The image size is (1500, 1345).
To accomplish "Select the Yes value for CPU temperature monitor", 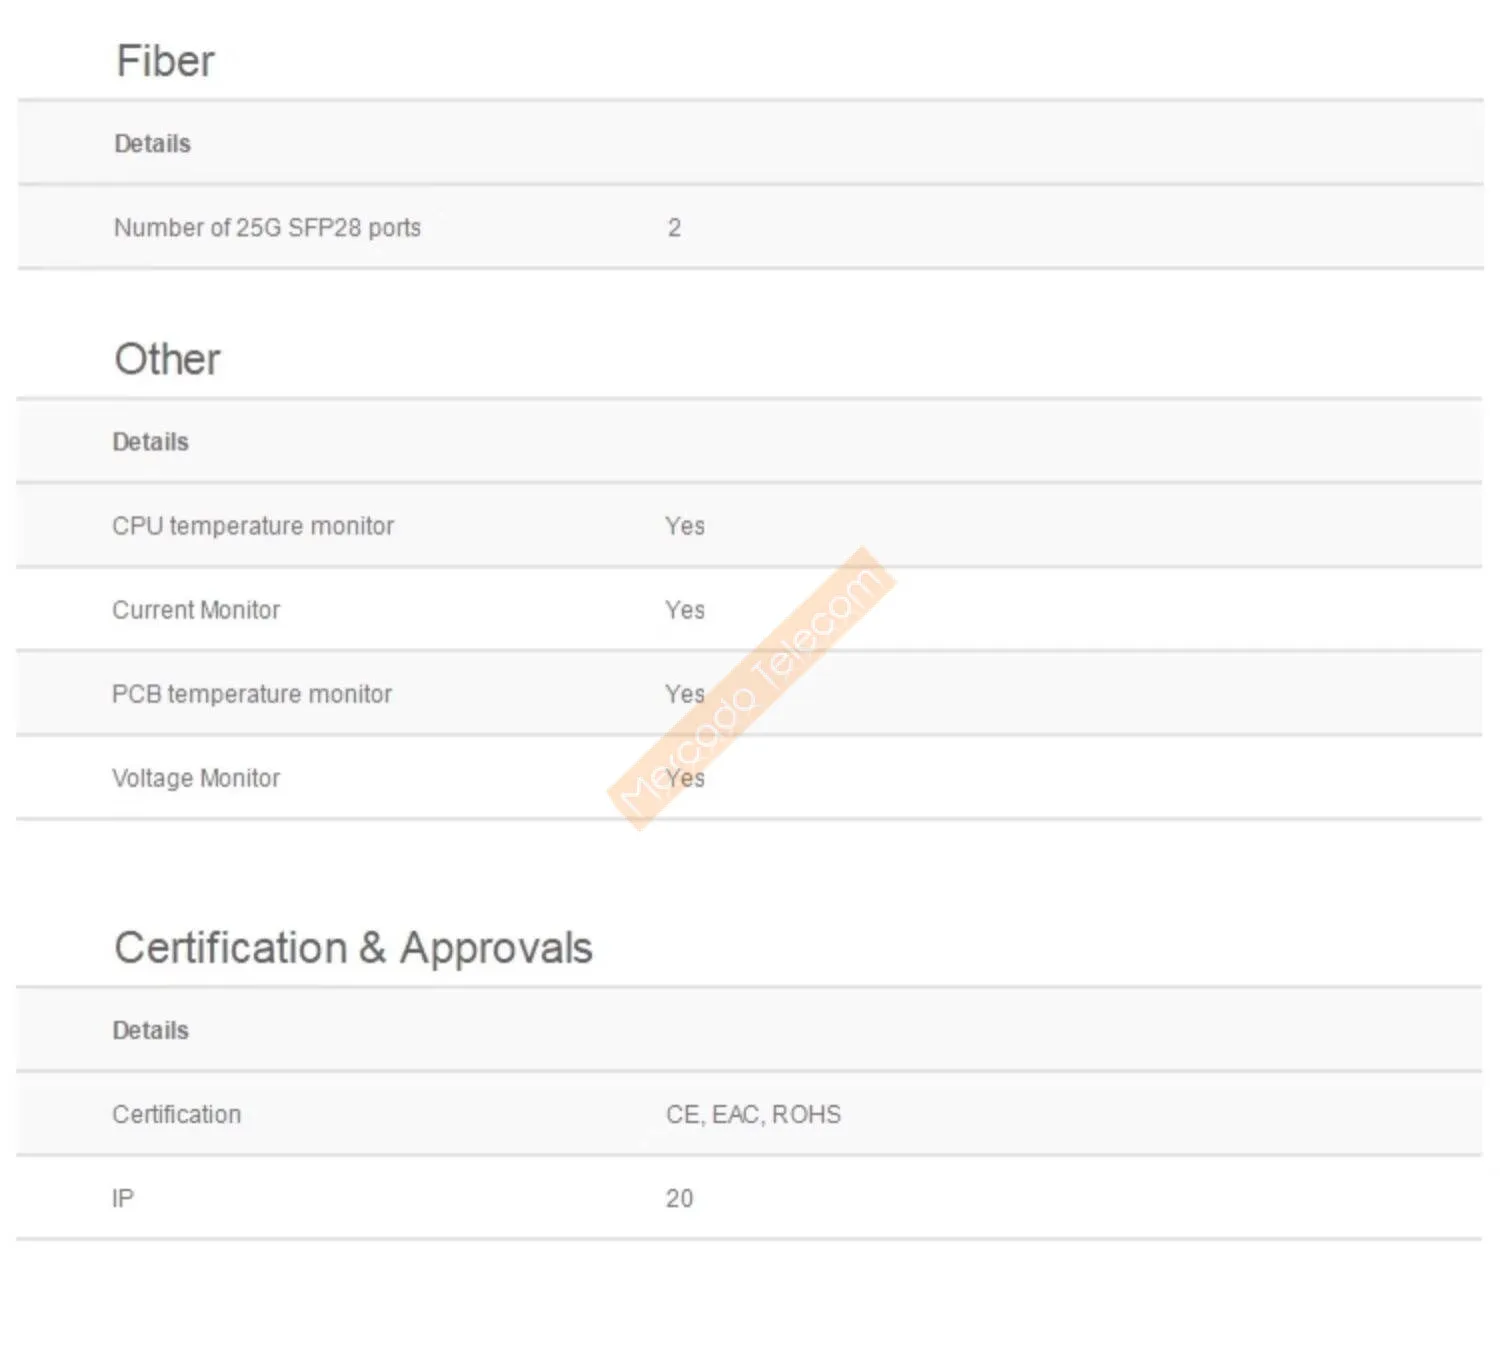I will click(685, 526).
